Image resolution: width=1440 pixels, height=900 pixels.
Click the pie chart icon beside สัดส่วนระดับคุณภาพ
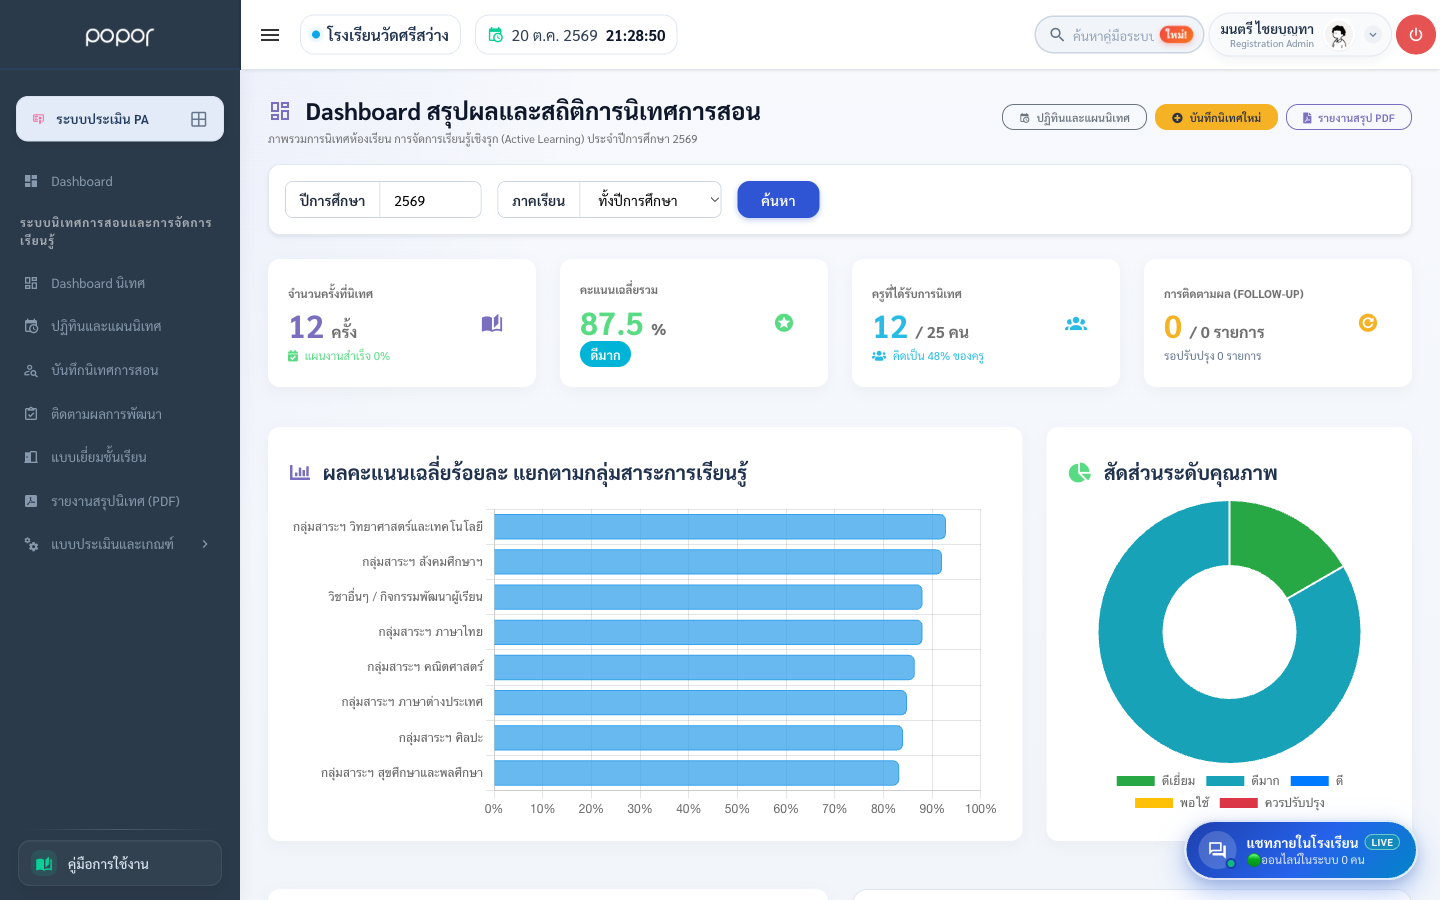(x=1080, y=472)
